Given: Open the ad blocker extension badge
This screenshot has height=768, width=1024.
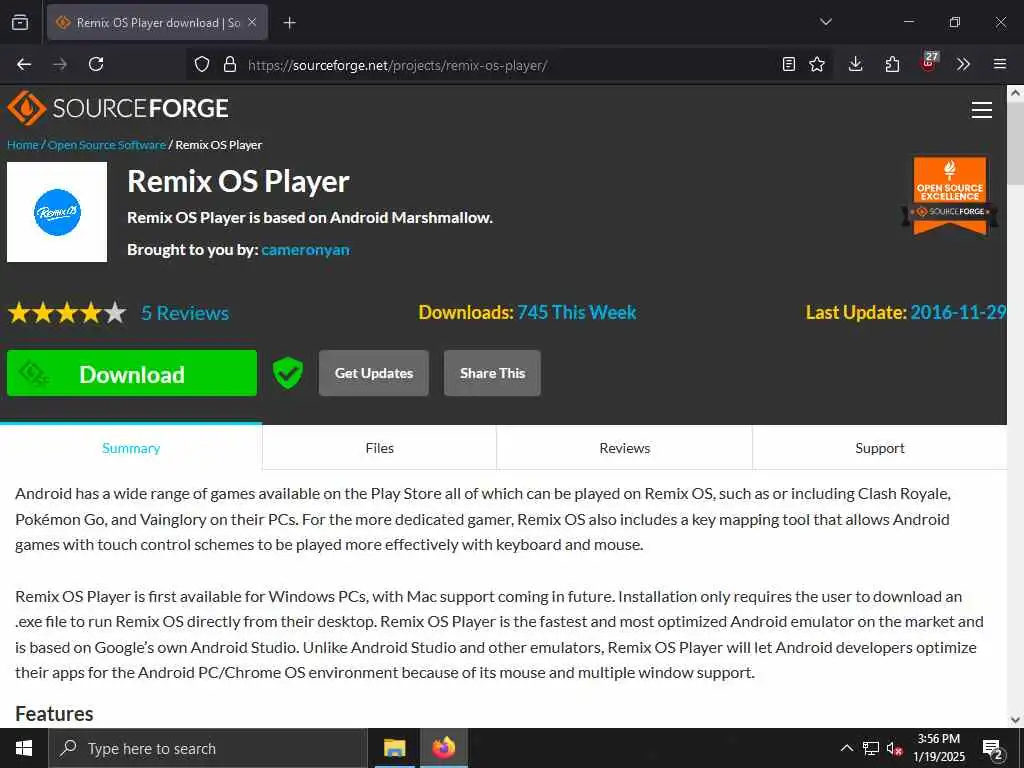Looking at the screenshot, I should pos(929,63).
